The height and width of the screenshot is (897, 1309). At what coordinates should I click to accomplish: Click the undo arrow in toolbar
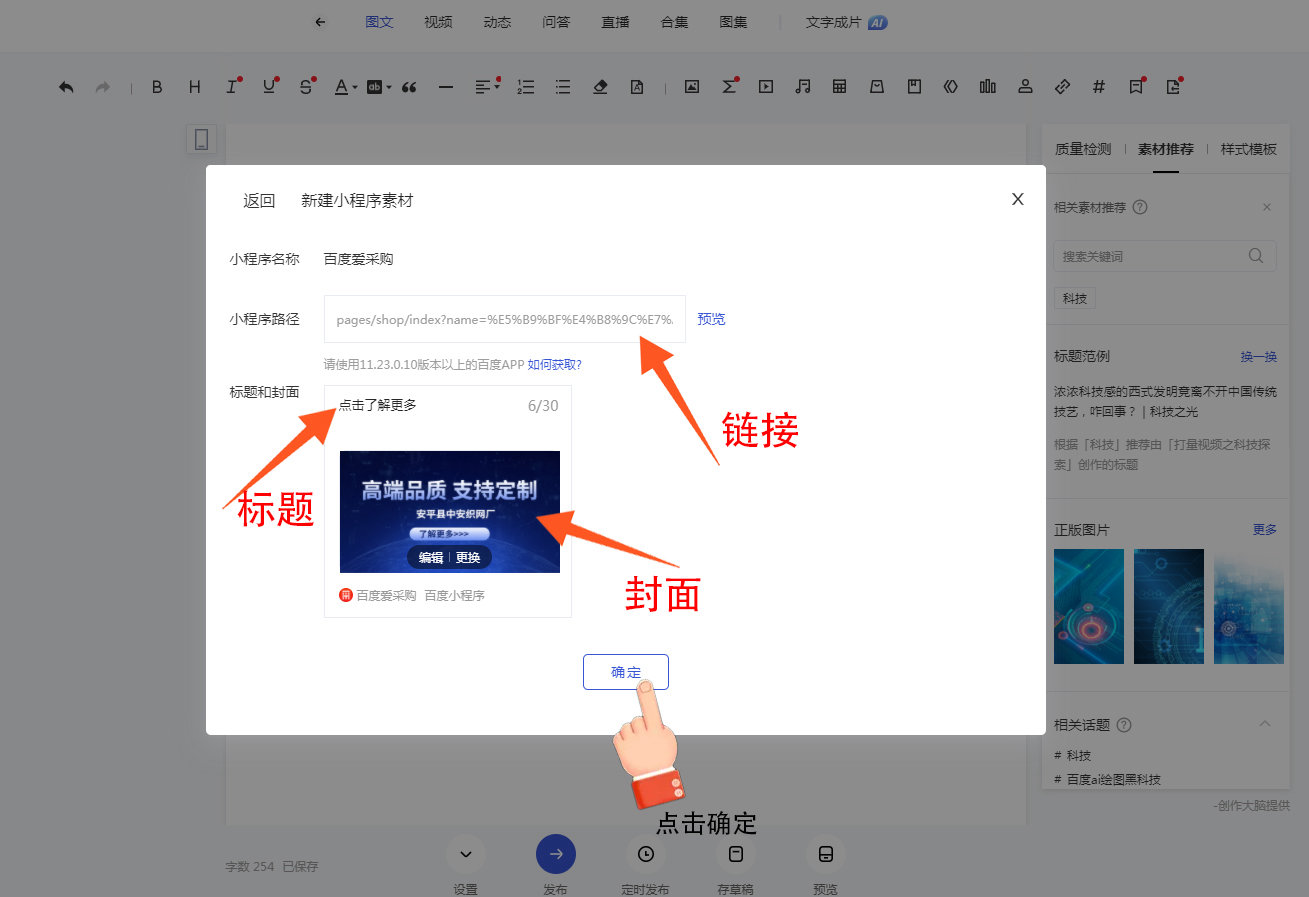(66, 87)
